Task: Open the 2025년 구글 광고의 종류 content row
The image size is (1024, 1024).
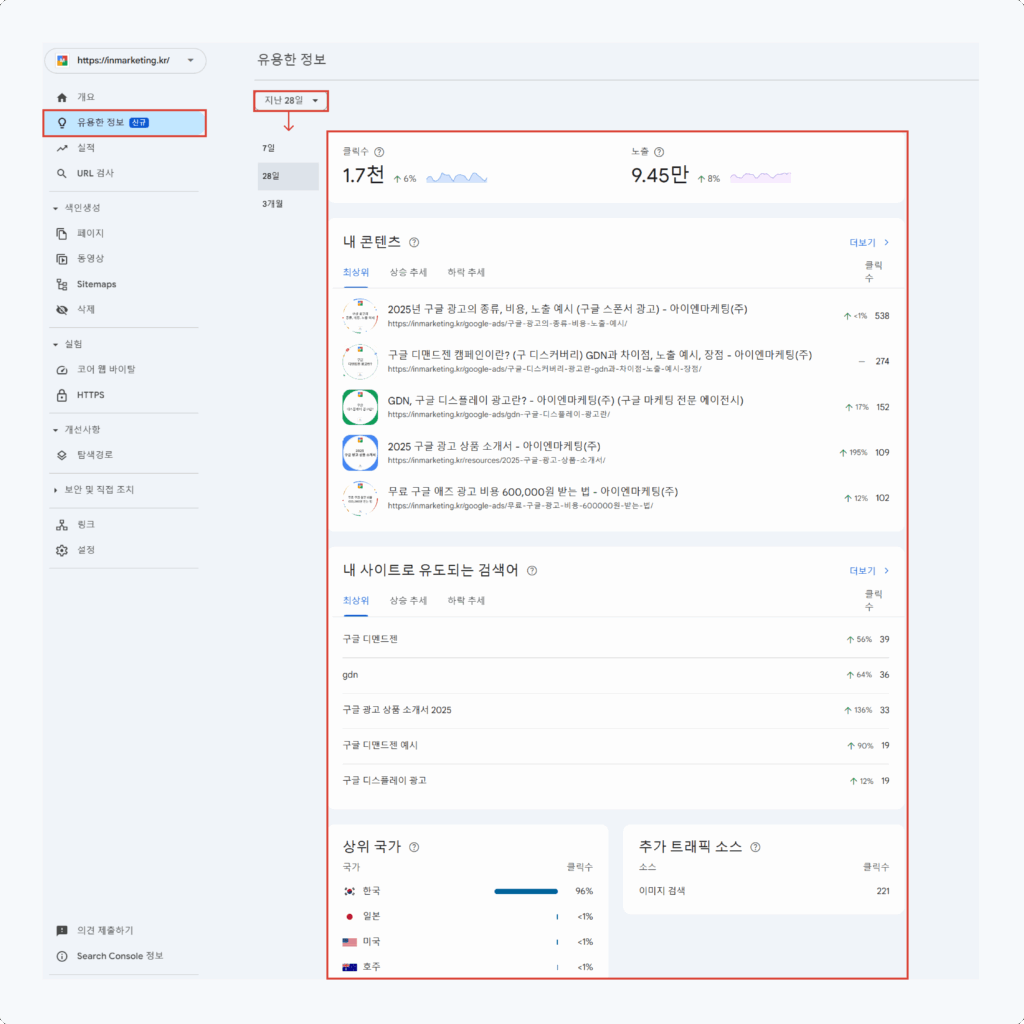Action: point(616,315)
